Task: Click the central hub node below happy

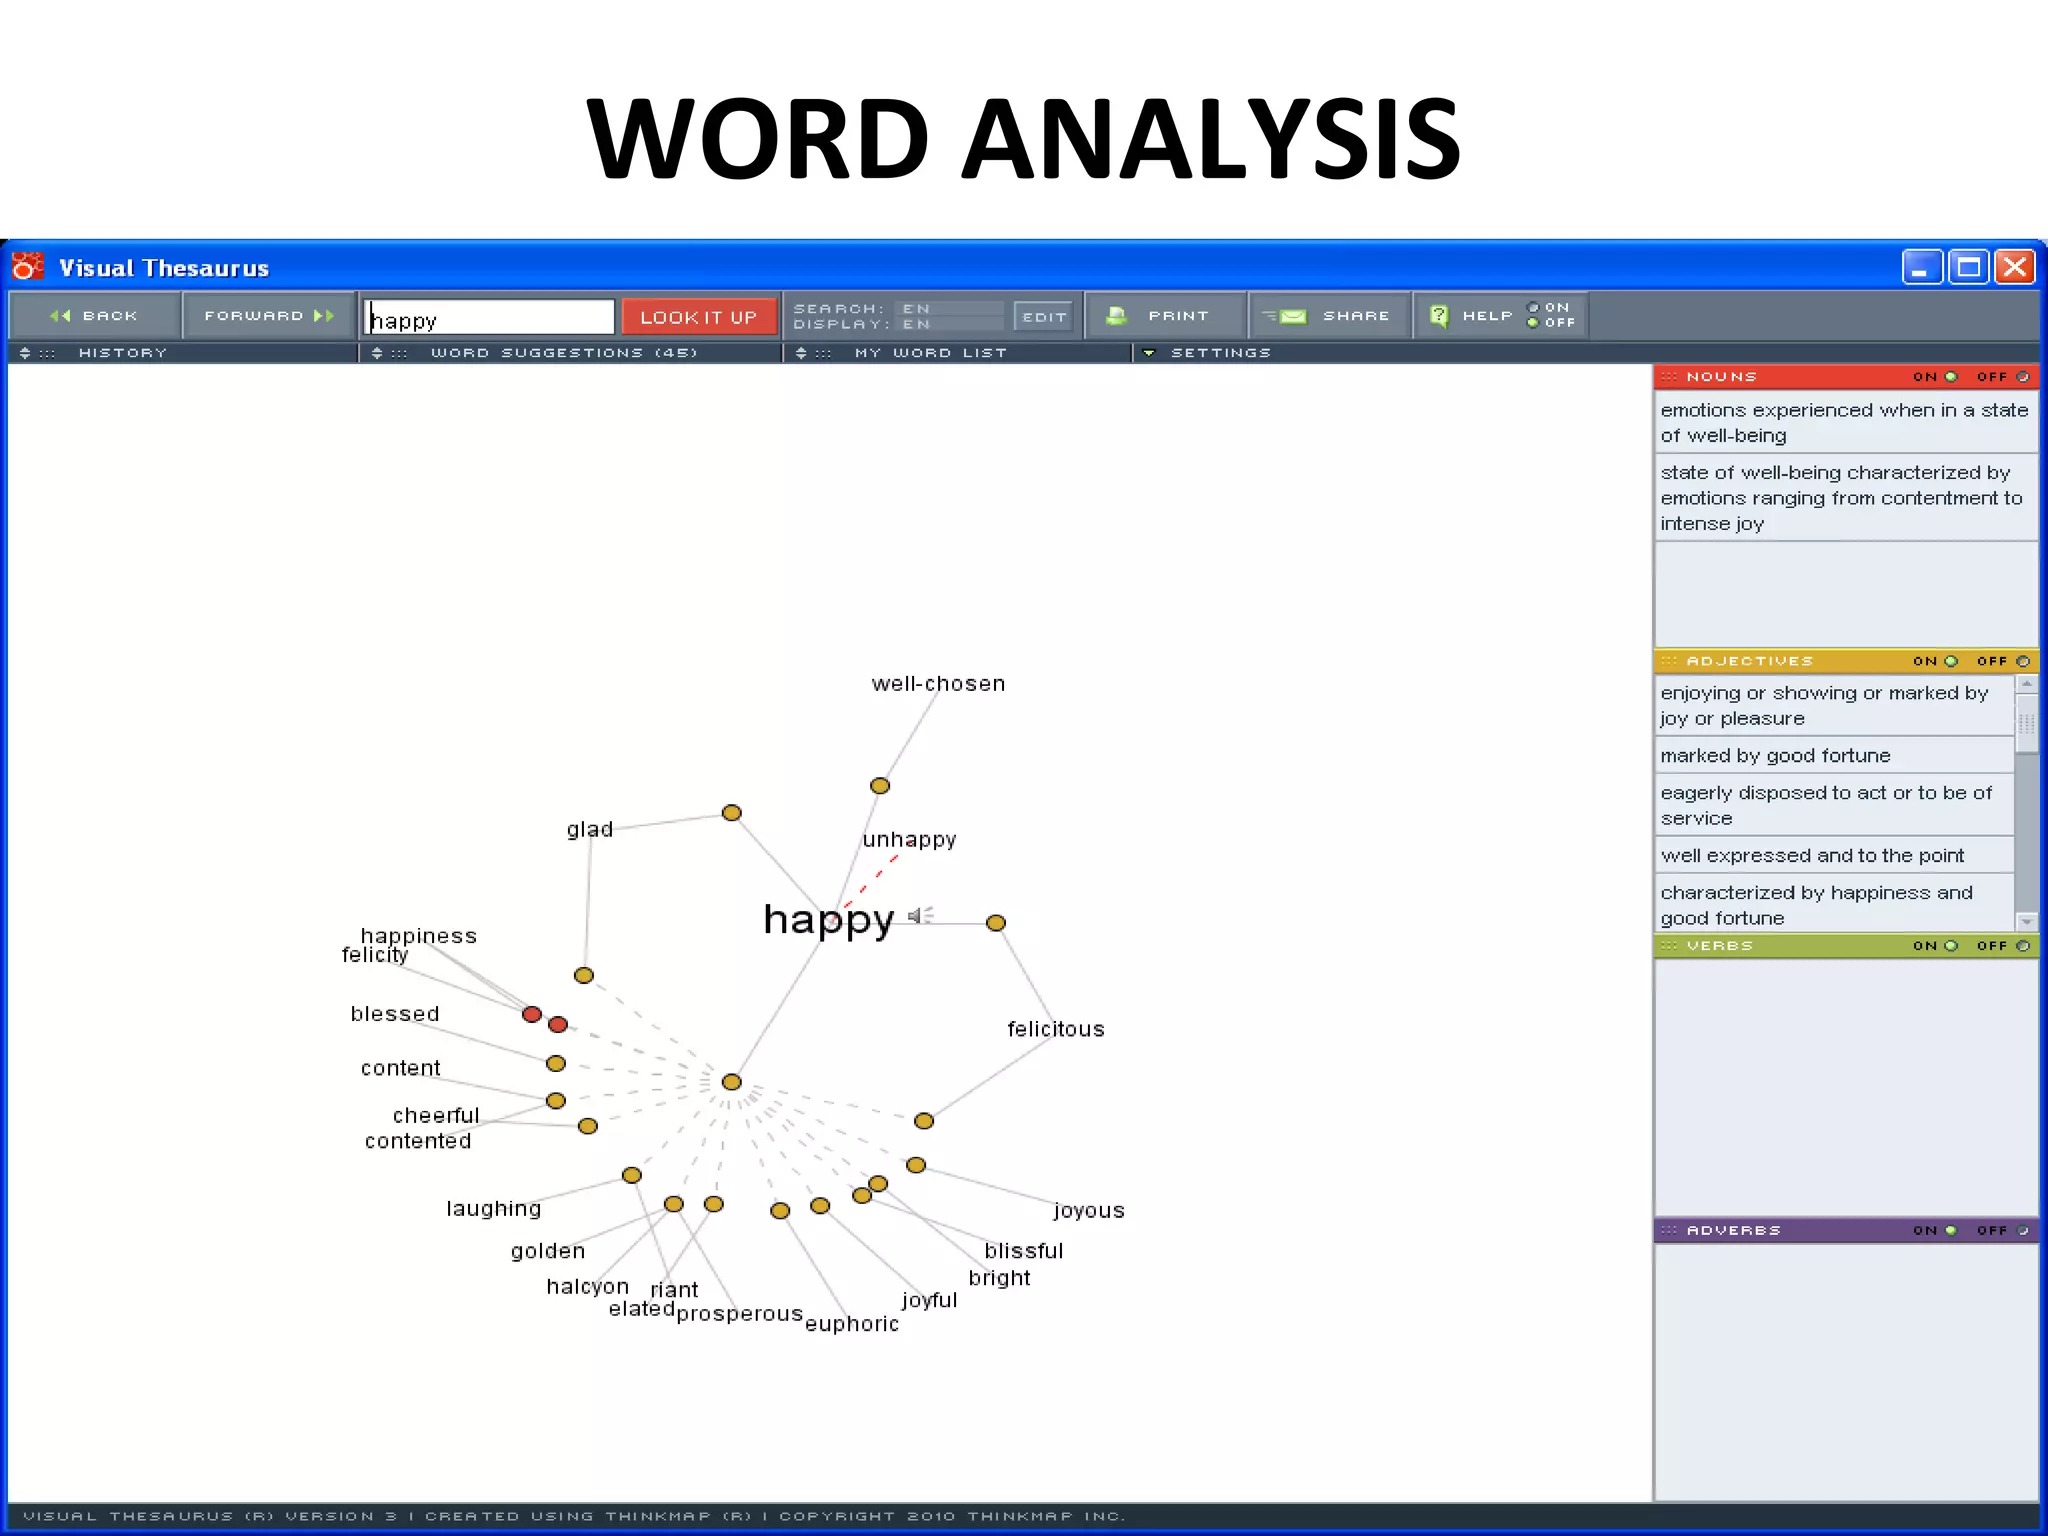Action: (732, 1082)
